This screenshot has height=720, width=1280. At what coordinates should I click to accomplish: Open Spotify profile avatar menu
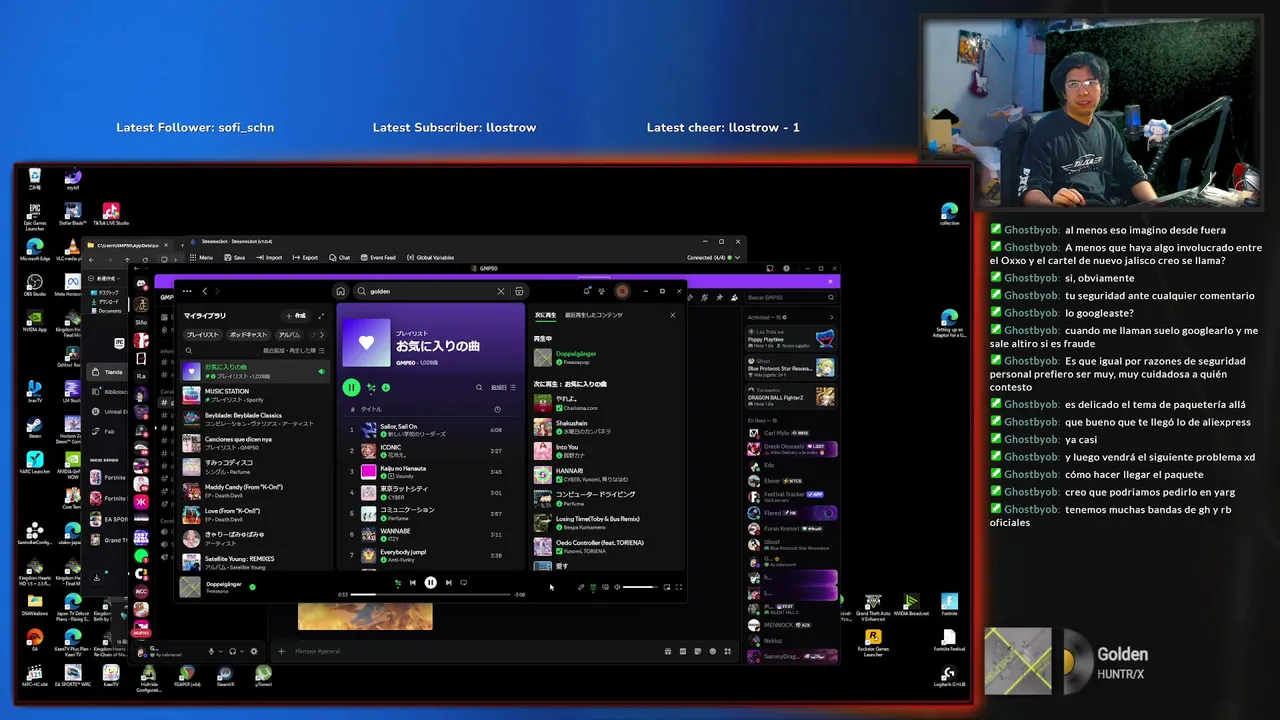coord(622,291)
